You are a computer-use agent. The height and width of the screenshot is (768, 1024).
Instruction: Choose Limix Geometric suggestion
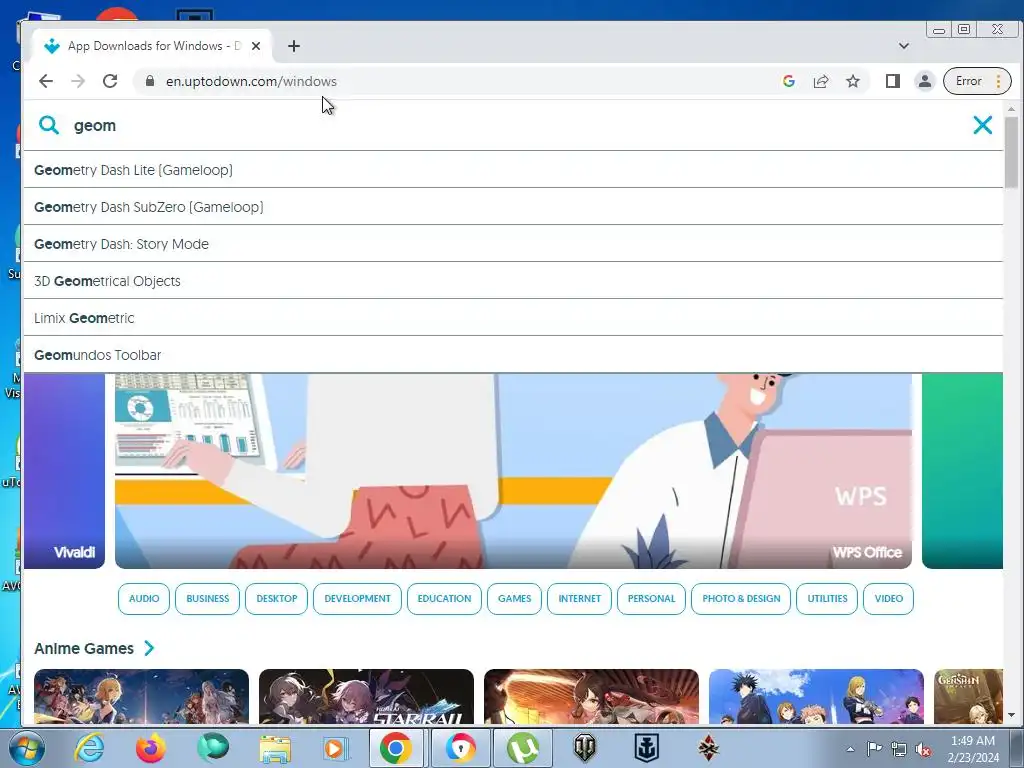(513, 318)
